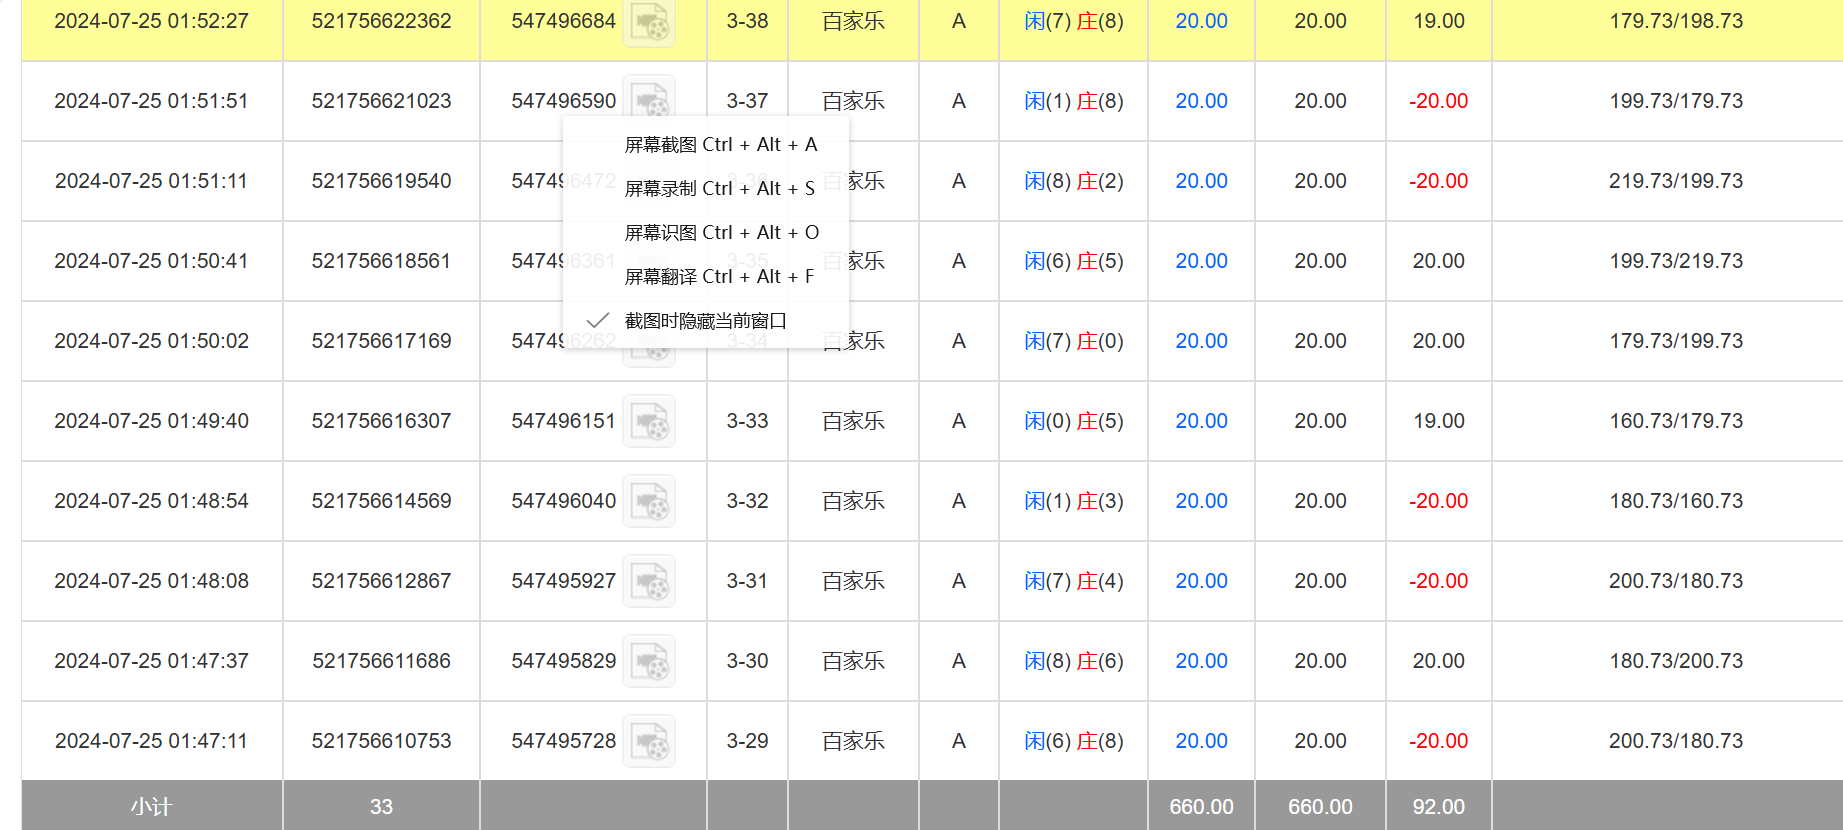Screen dimensions: 1843x830
Task: Choose 屏幕翻译 from the context menu
Action: pyautogui.click(x=719, y=277)
